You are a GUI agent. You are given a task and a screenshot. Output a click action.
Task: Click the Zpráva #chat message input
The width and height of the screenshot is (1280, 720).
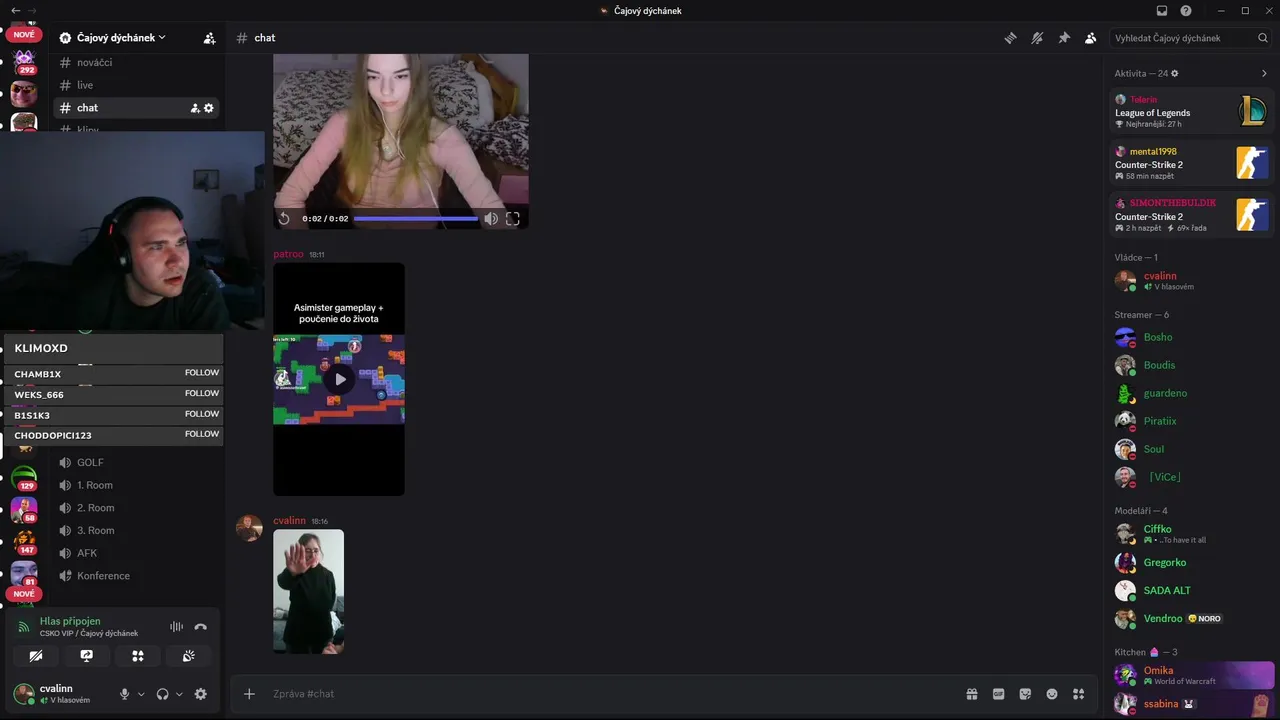tap(610, 694)
